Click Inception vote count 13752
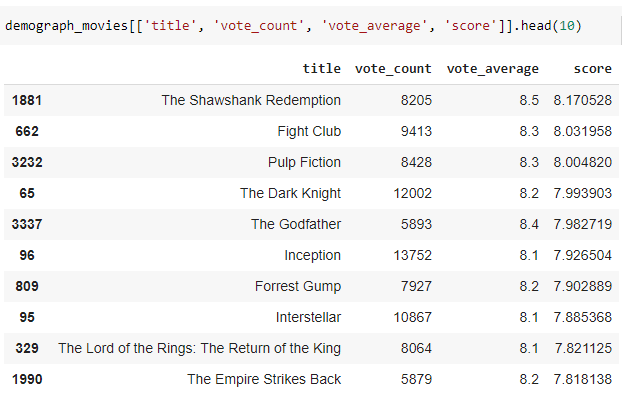Image resolution: width=622 pixels, height=400 pixels. pos(413,255)
